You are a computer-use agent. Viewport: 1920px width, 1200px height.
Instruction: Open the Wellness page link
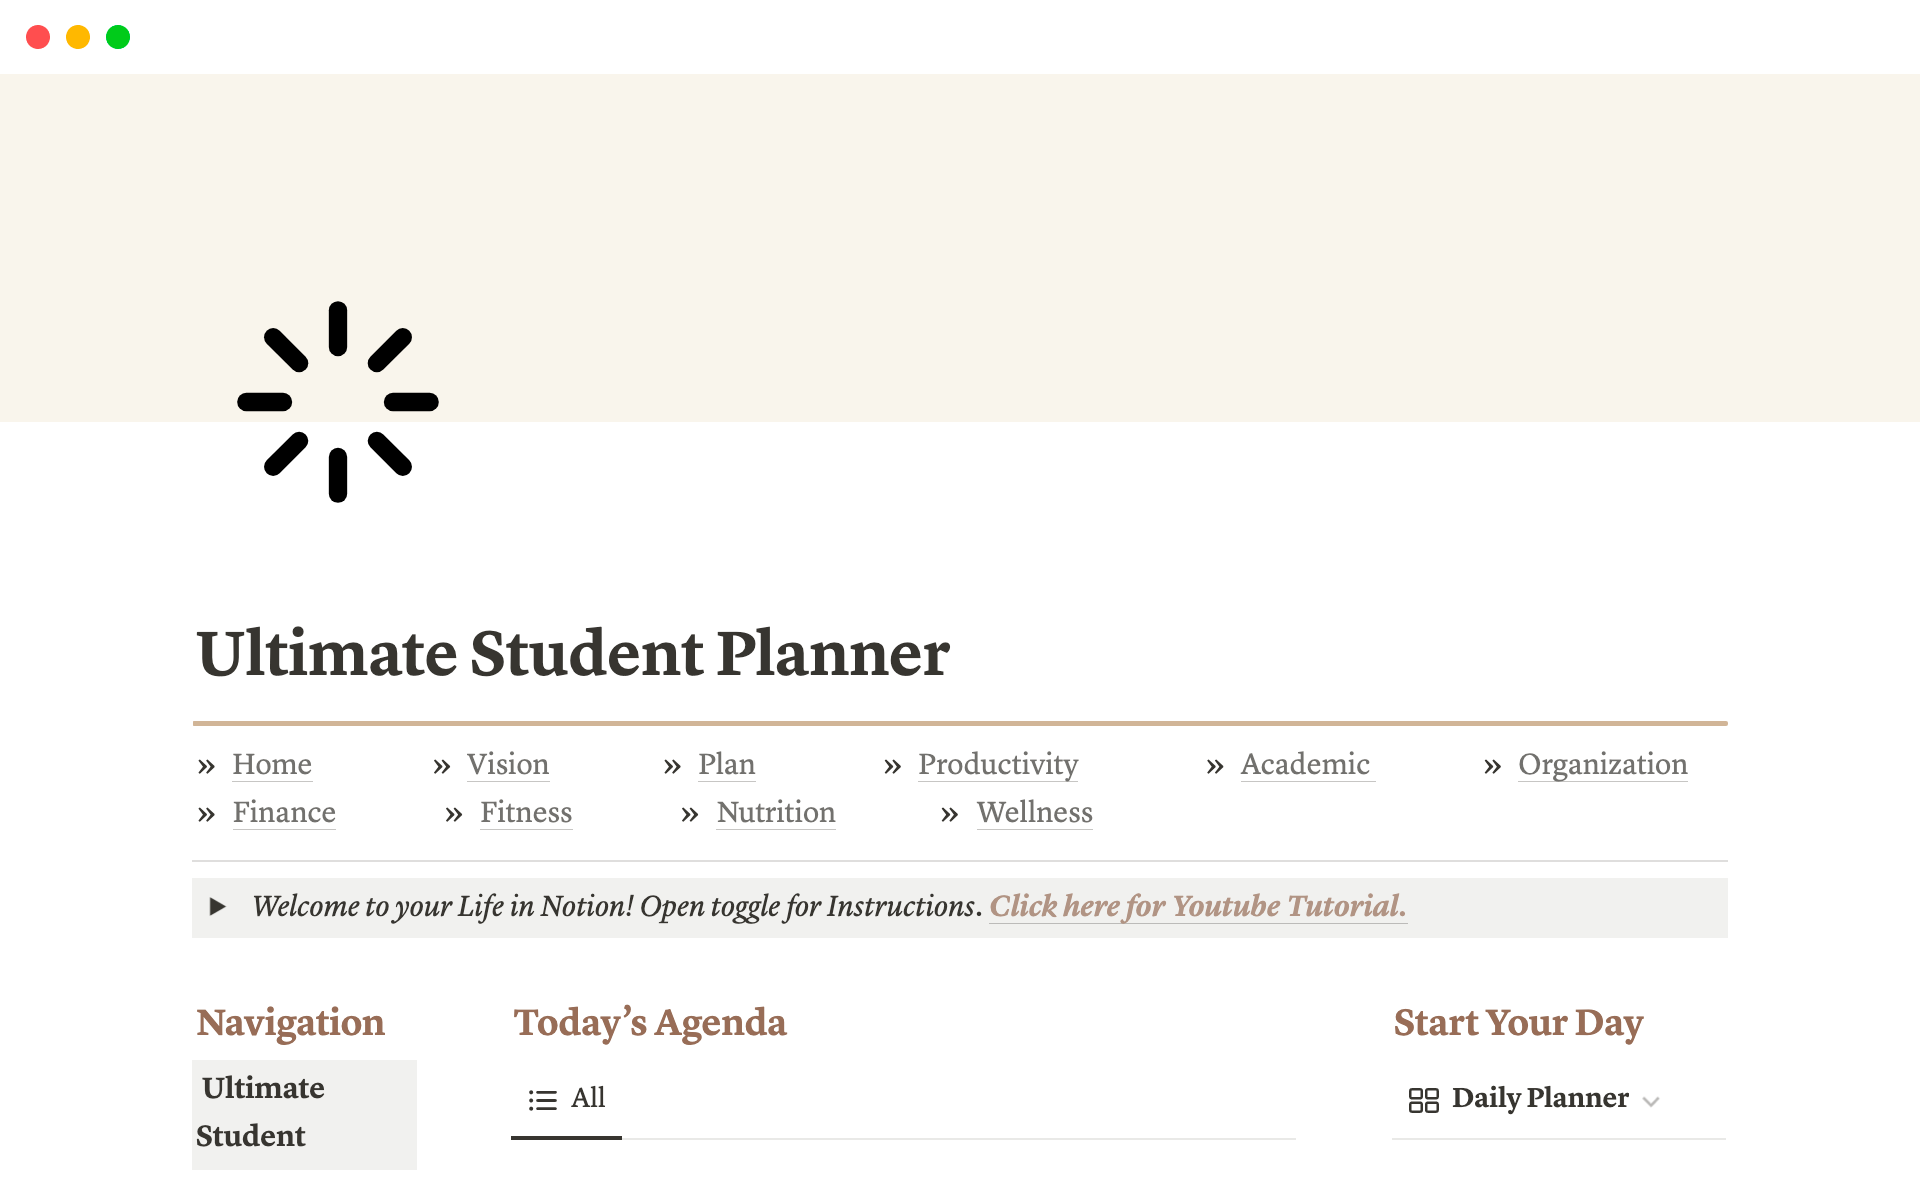tap(1034, 813)
